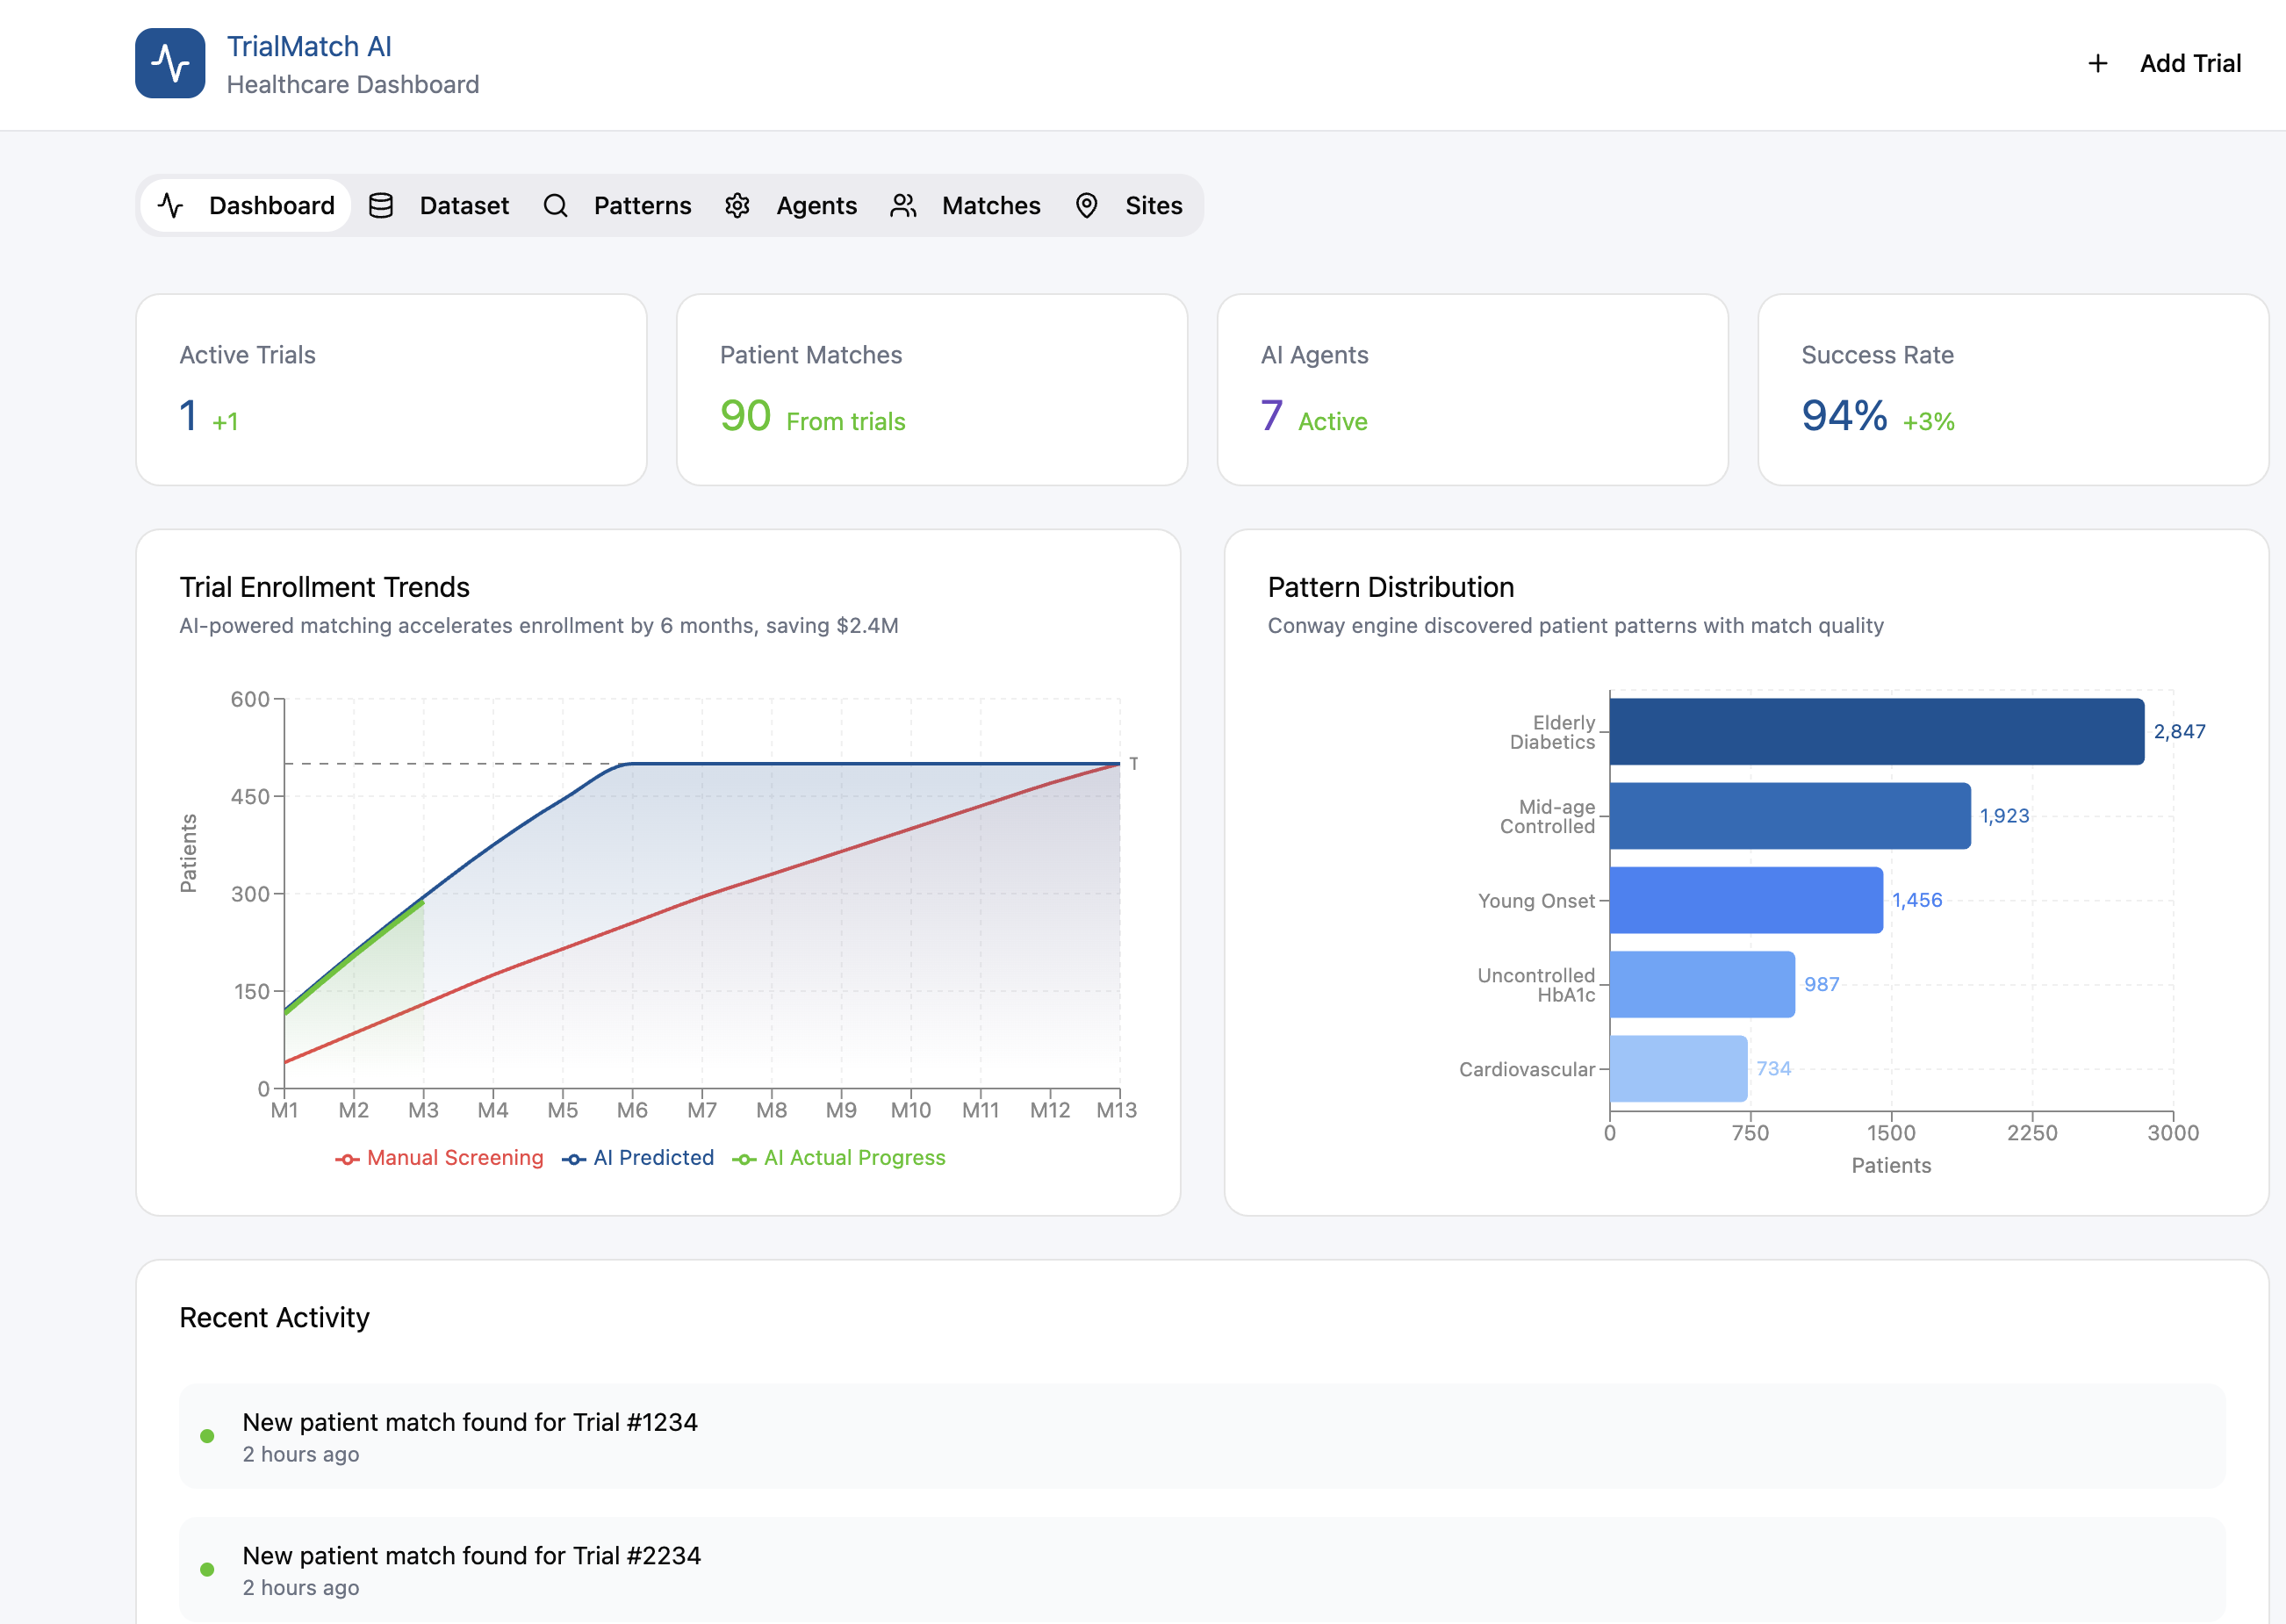Screen dimensions: 2286x1624
Task: Open the Active Trials stat card
Action: [x=391, y=389]
